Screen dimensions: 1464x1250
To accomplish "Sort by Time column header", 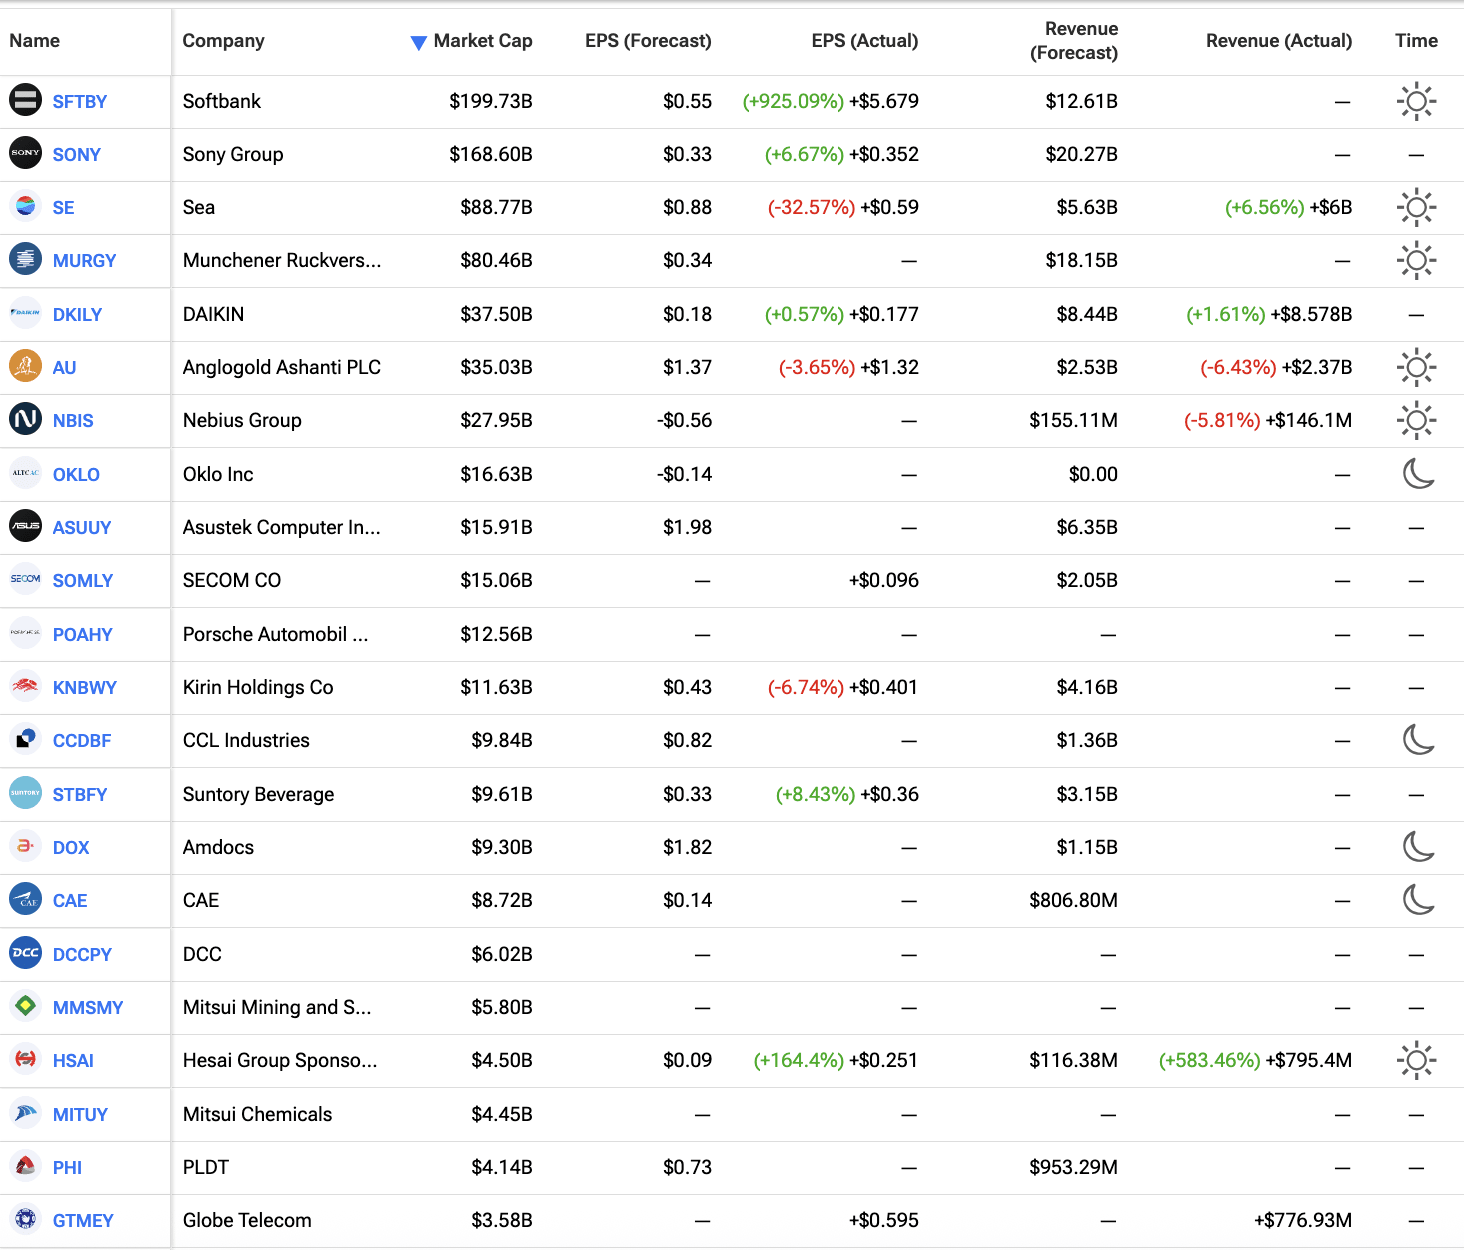I will tap(1416, 41).
